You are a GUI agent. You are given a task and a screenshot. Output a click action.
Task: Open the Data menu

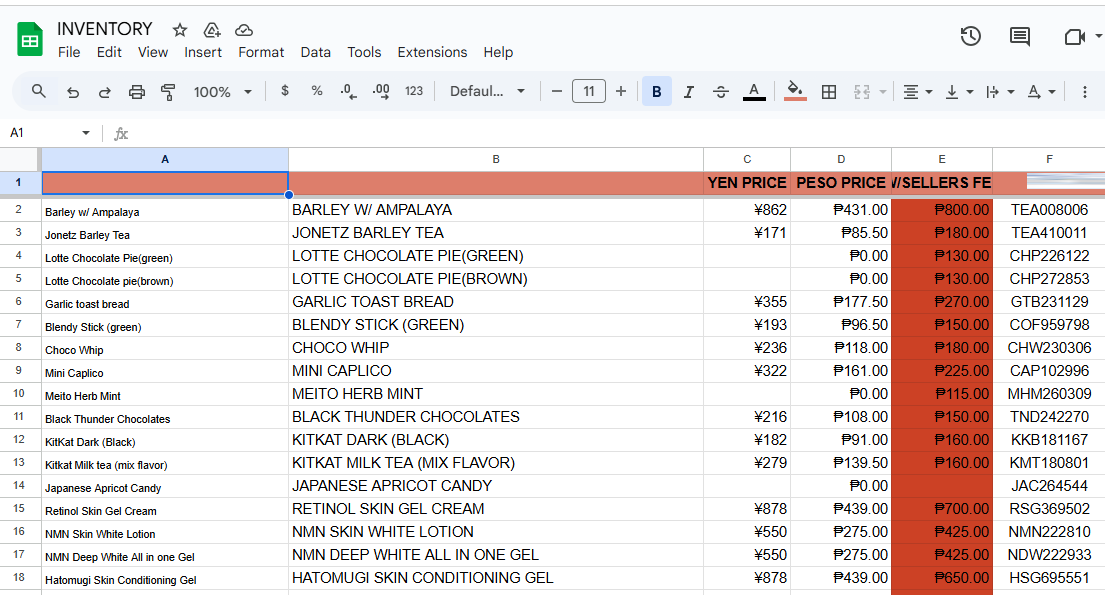tap(316, 52)
